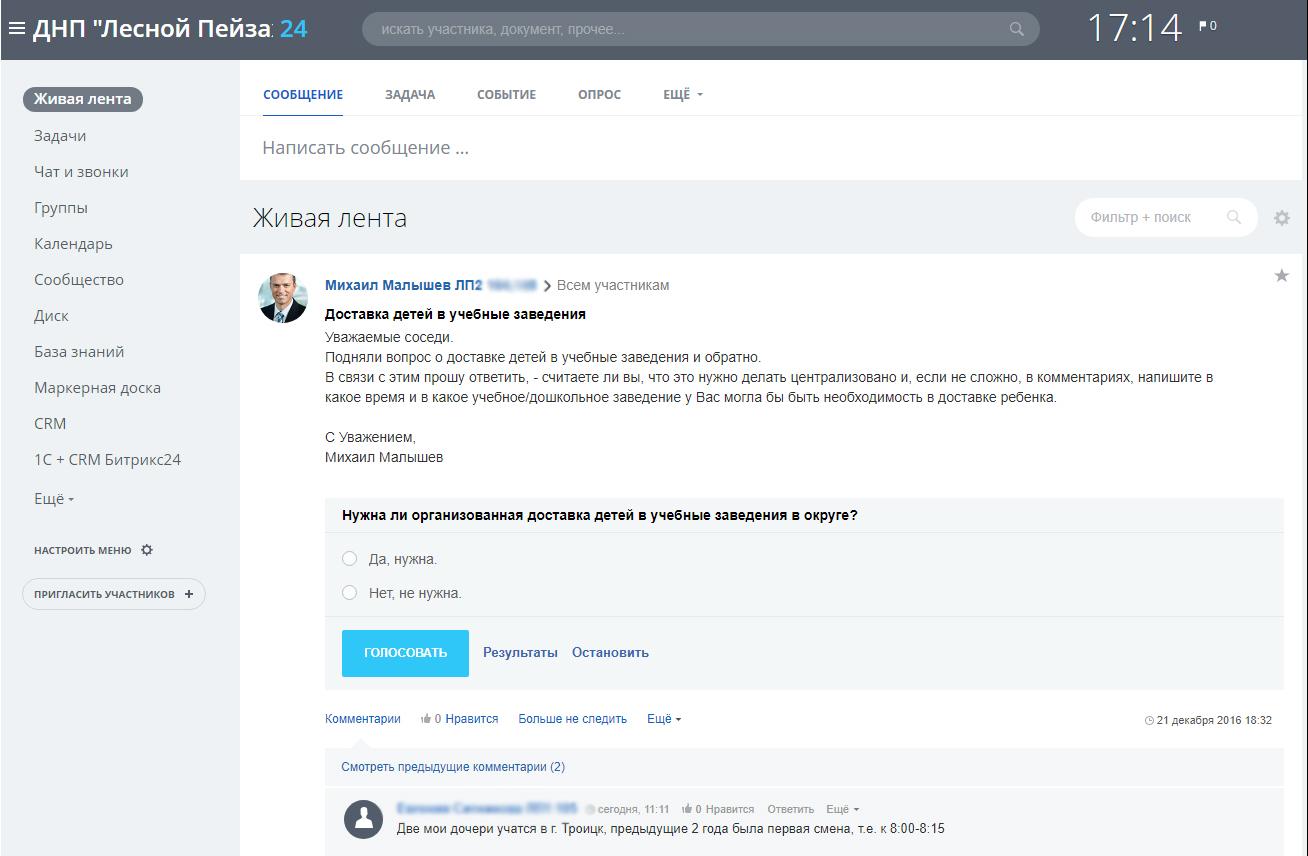
Task: Open Ещё dropdown under the post
Action: 664,719
